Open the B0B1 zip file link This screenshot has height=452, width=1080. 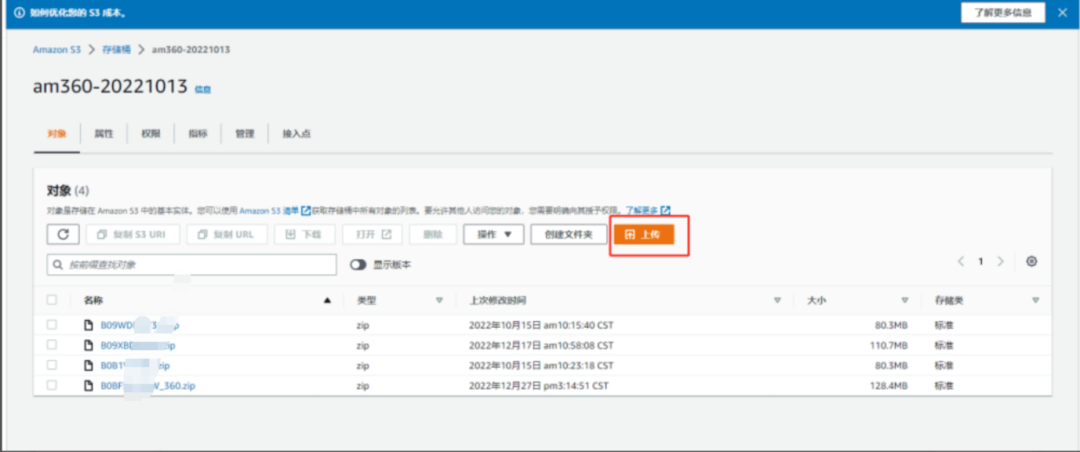(135, 365)
